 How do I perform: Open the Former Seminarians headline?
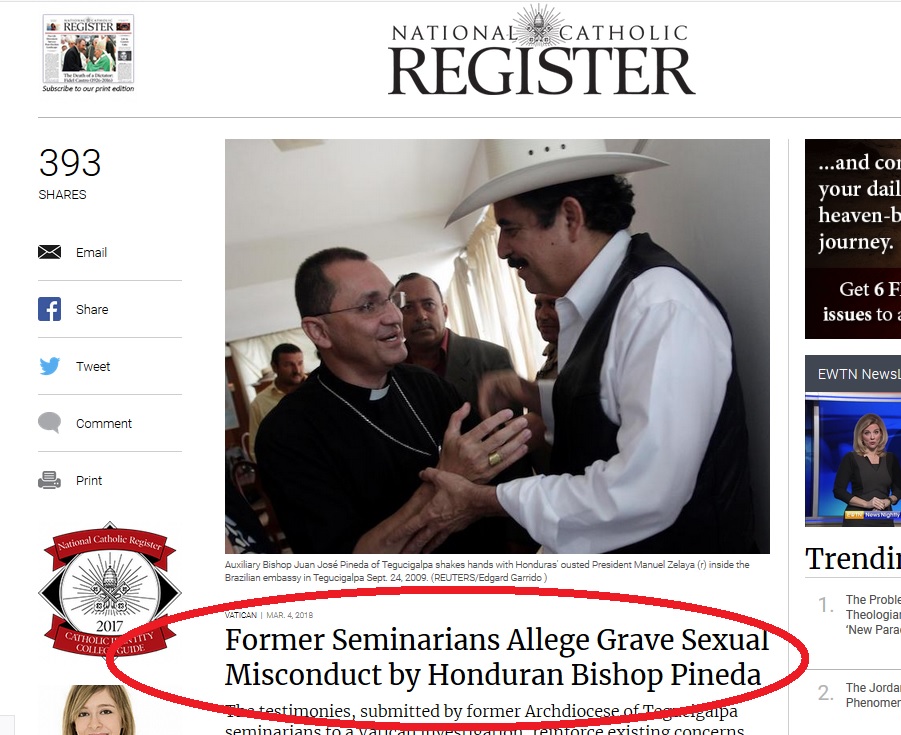point(497,657)
